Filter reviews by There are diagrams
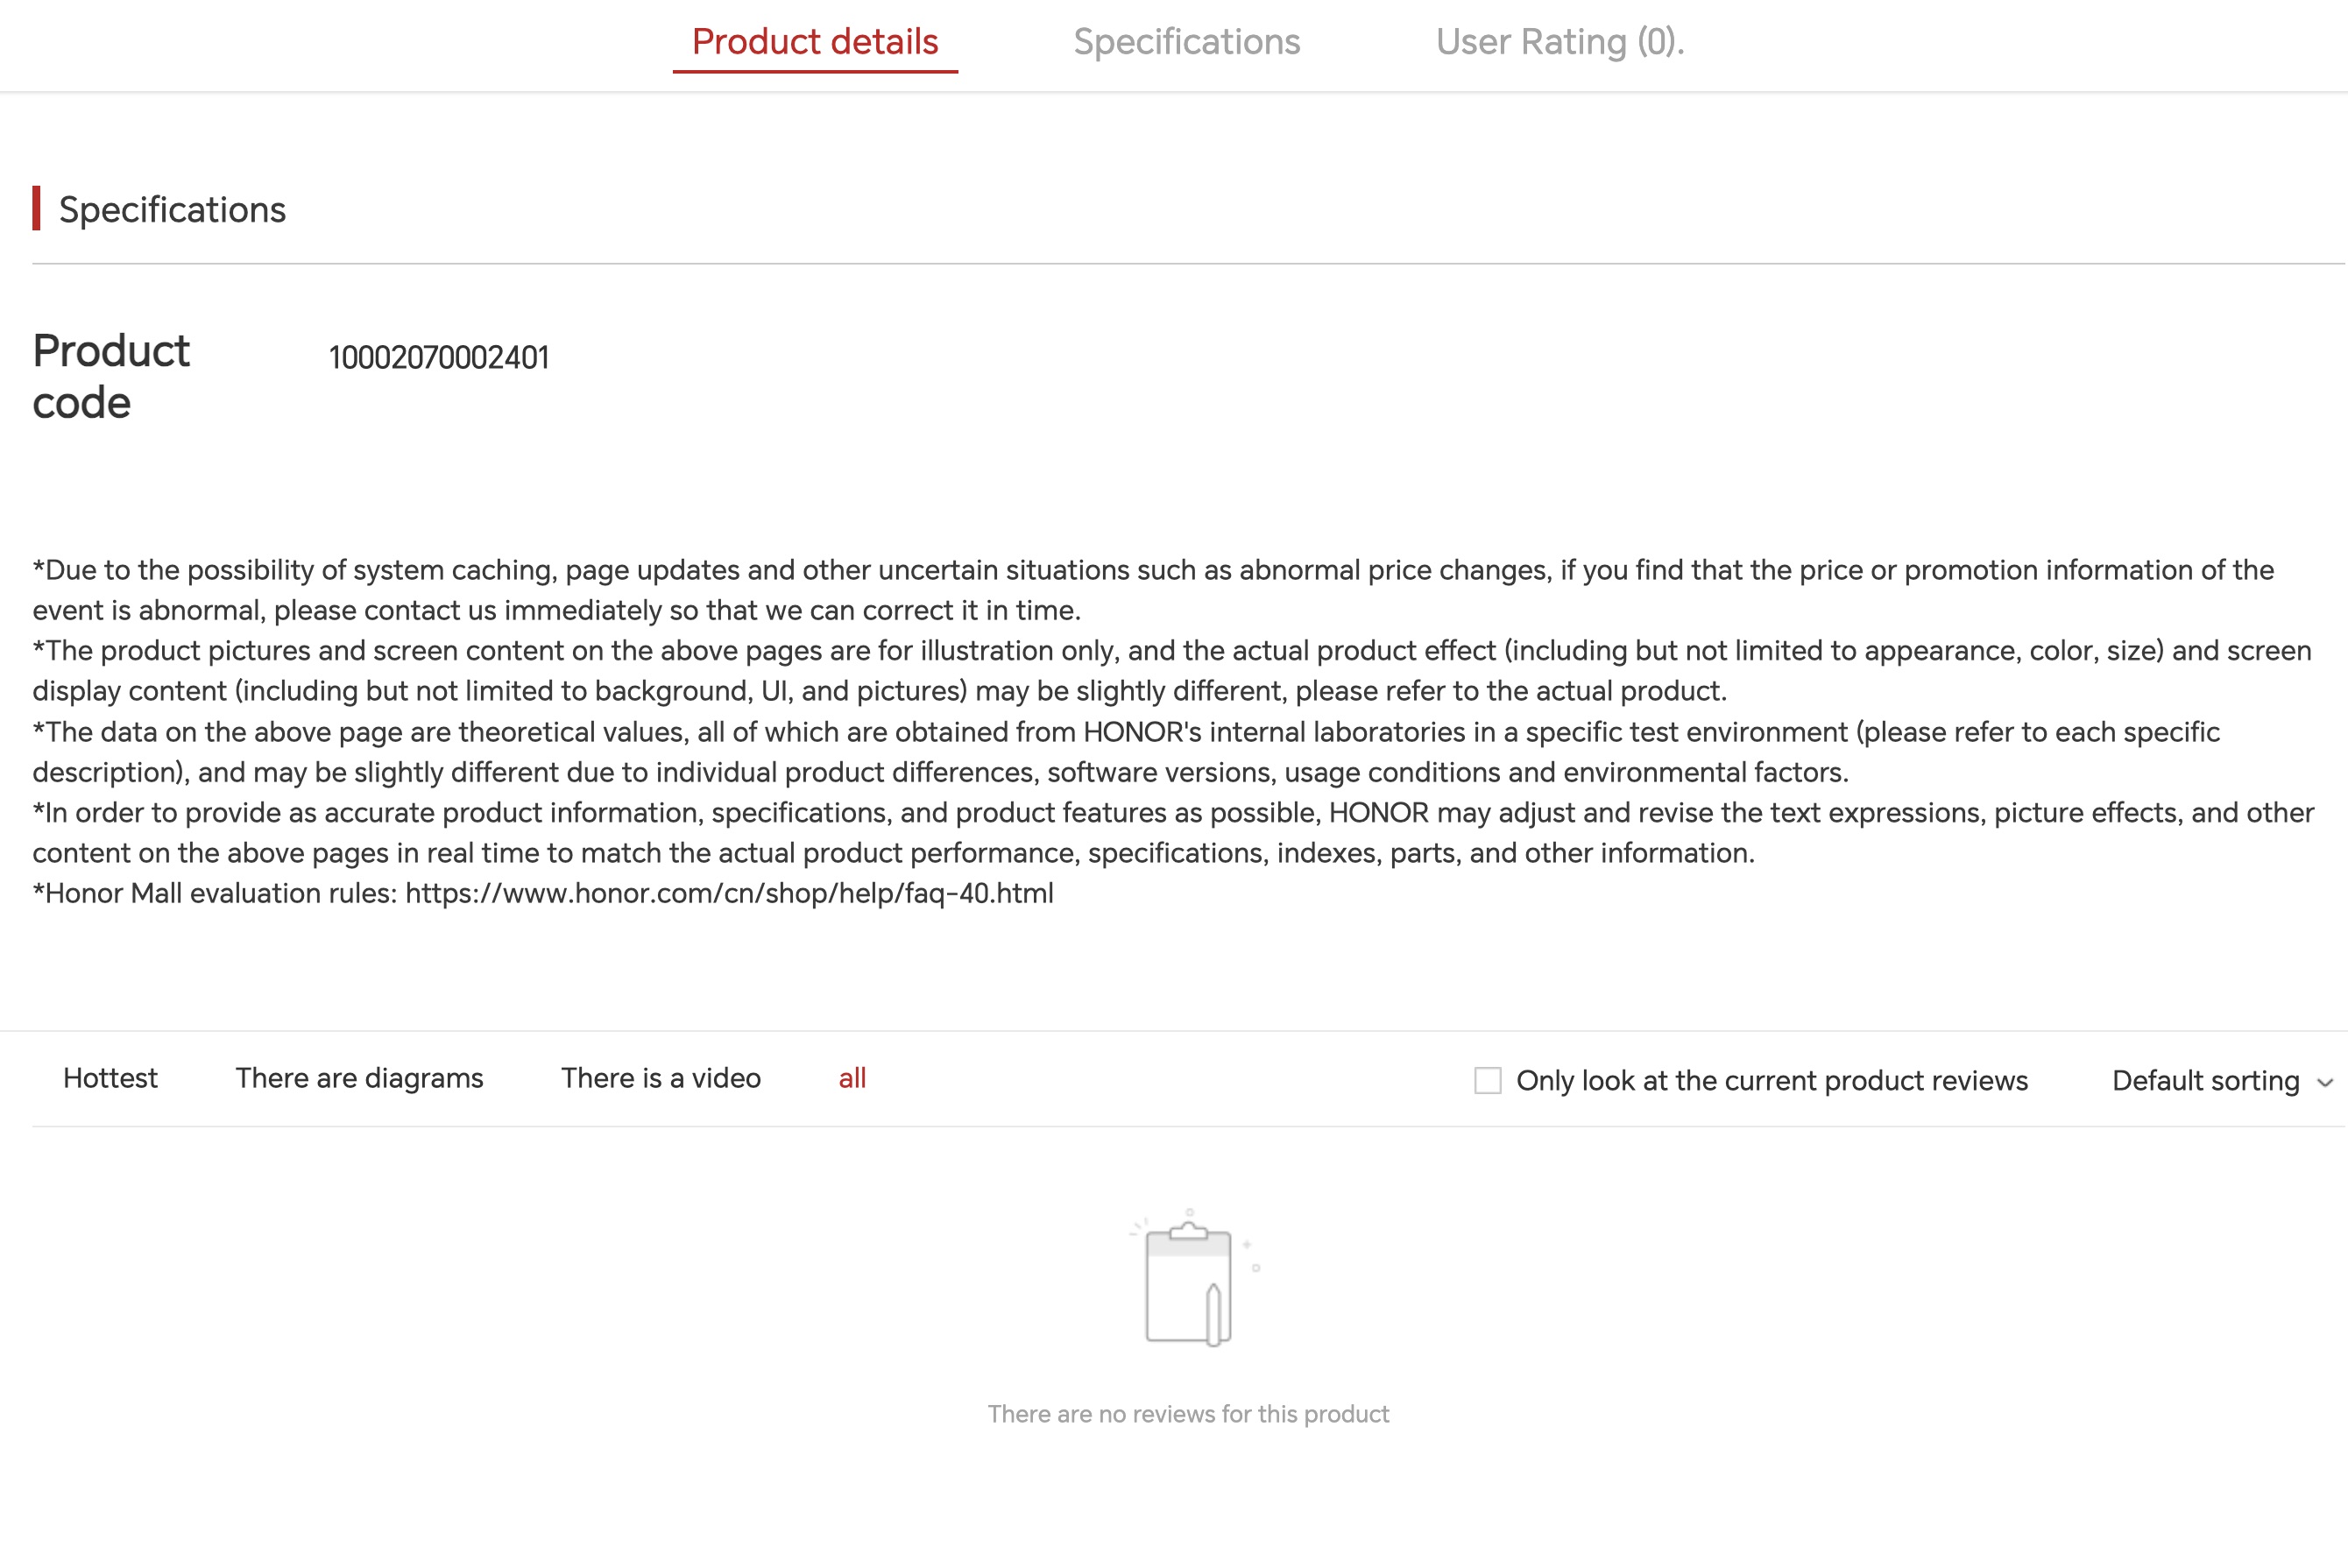Screen dimensions: 2348x1568 tap(359, 1078)
